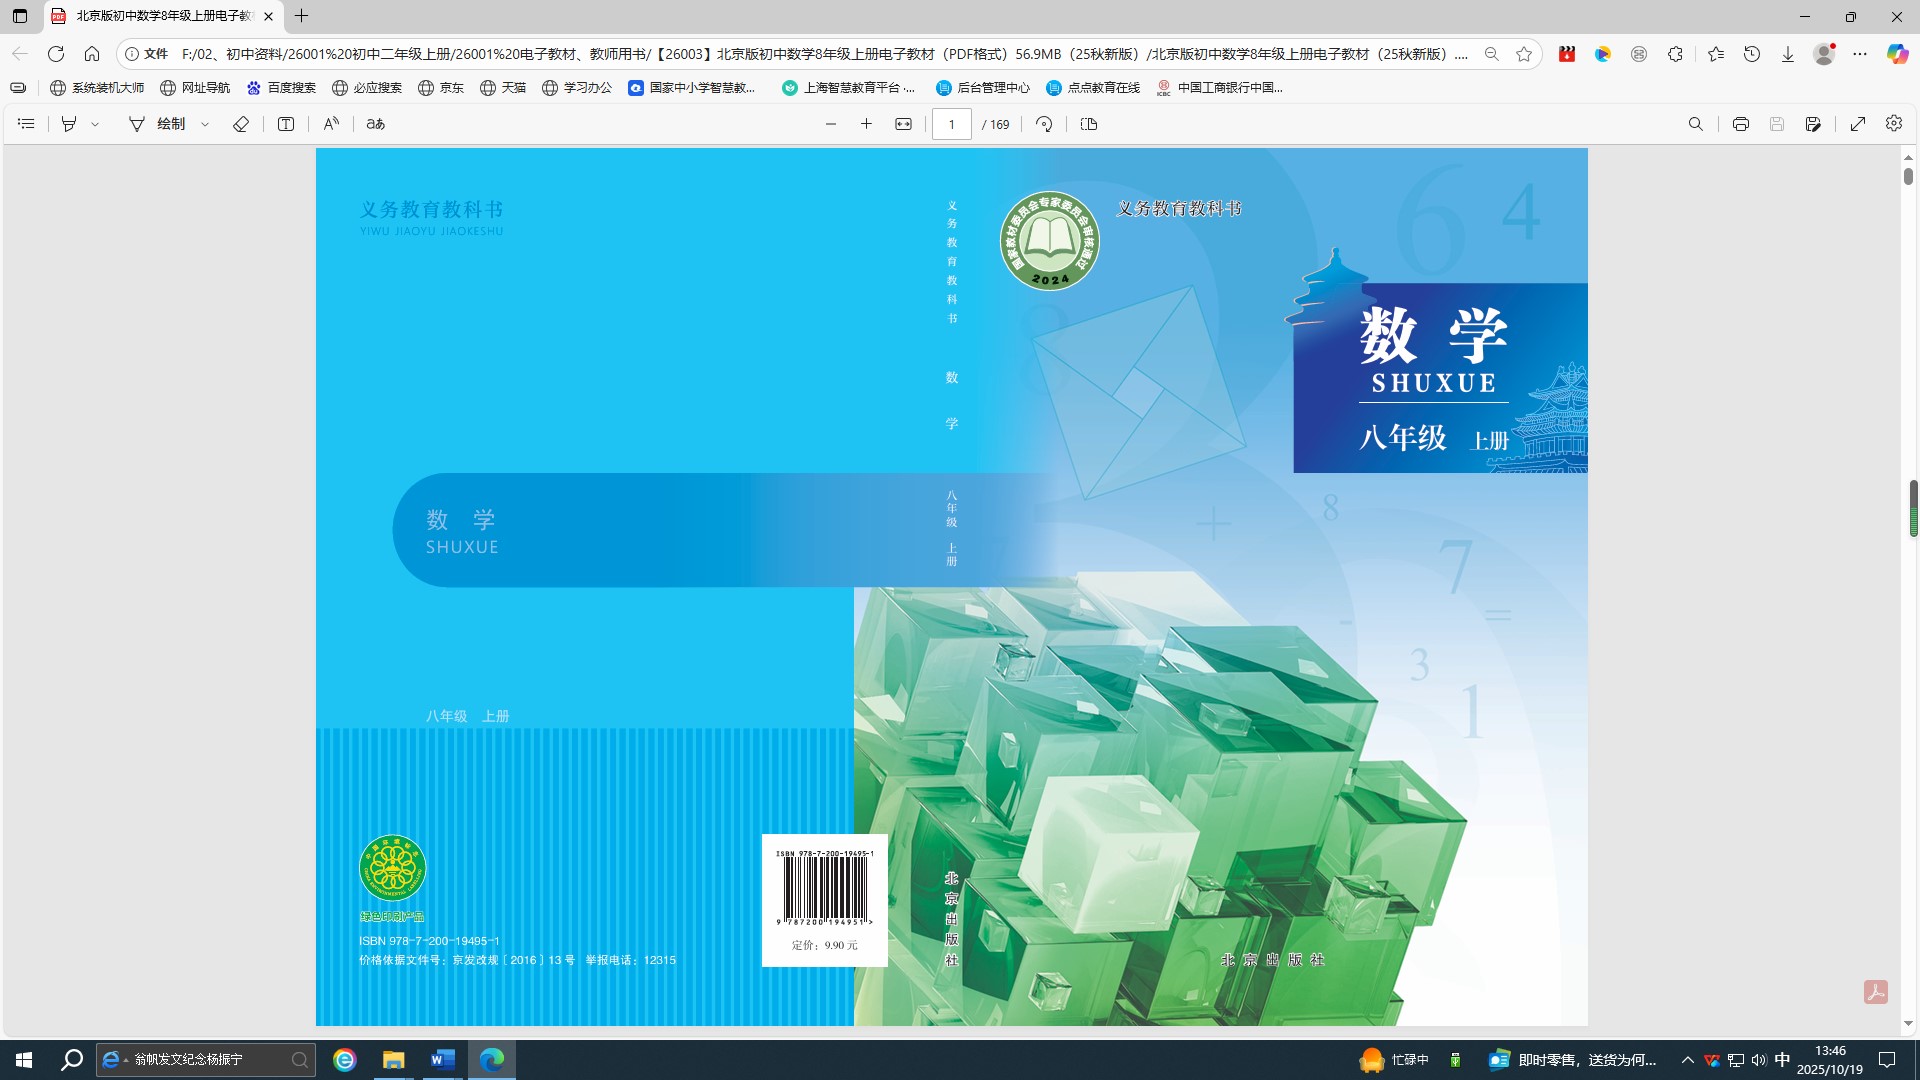The height and width of the screenshot is (1080, 1920).
Task: Click the add text box tool
Action: click(x=286, y=124)
